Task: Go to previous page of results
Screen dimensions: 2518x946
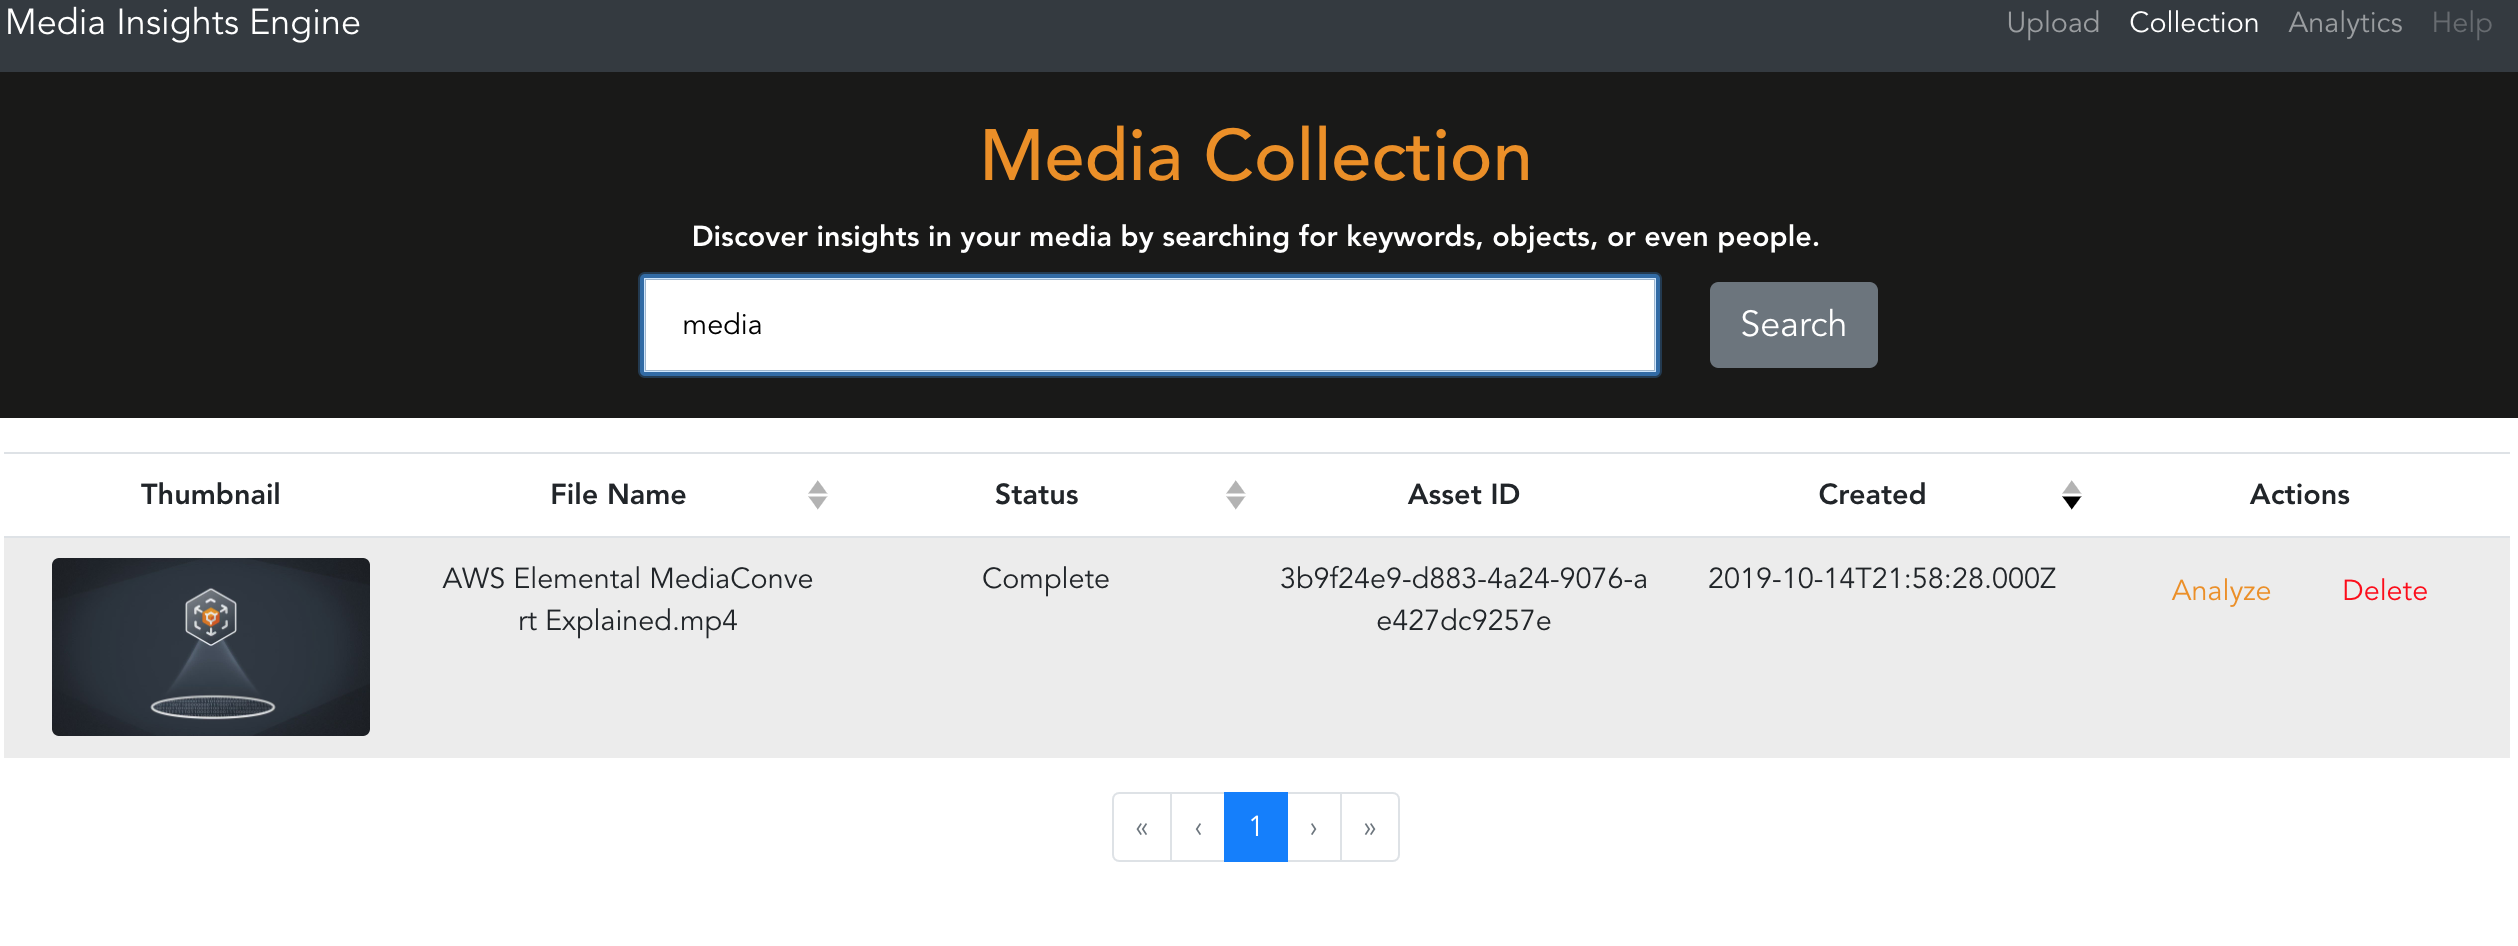Action: tap(1198, 827)
